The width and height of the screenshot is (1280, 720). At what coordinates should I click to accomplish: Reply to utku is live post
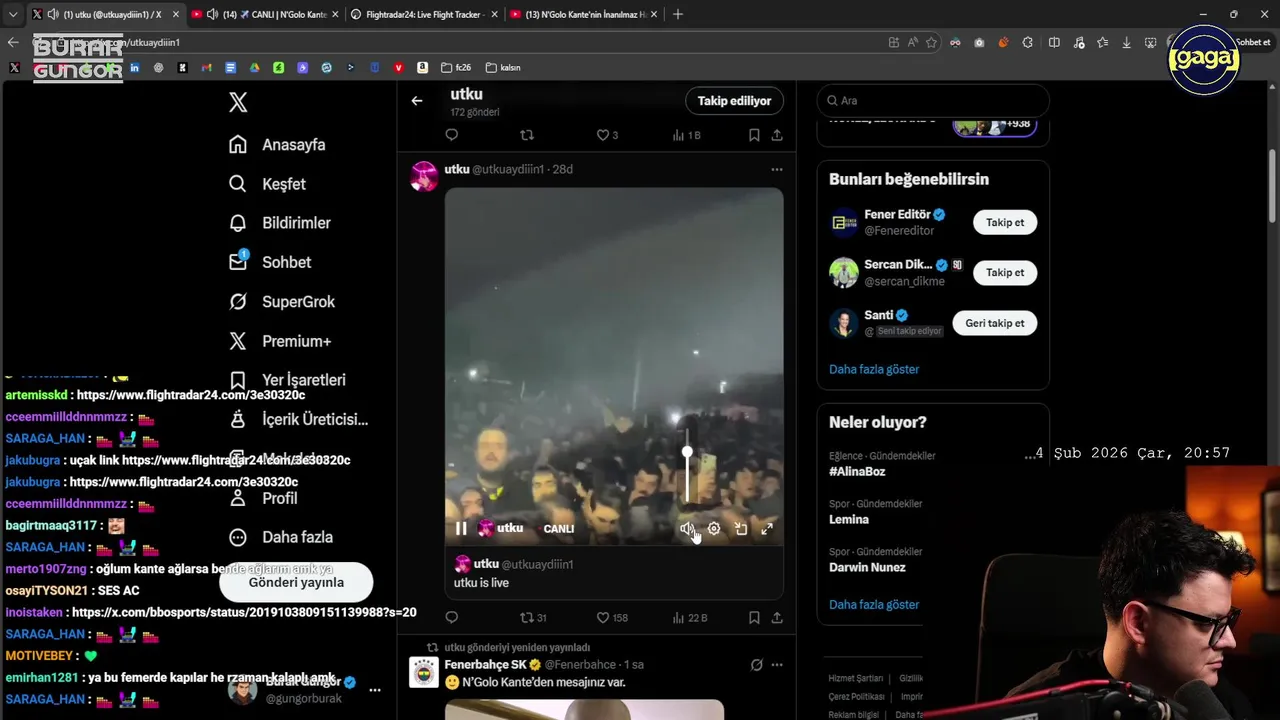tap(452, 618)
